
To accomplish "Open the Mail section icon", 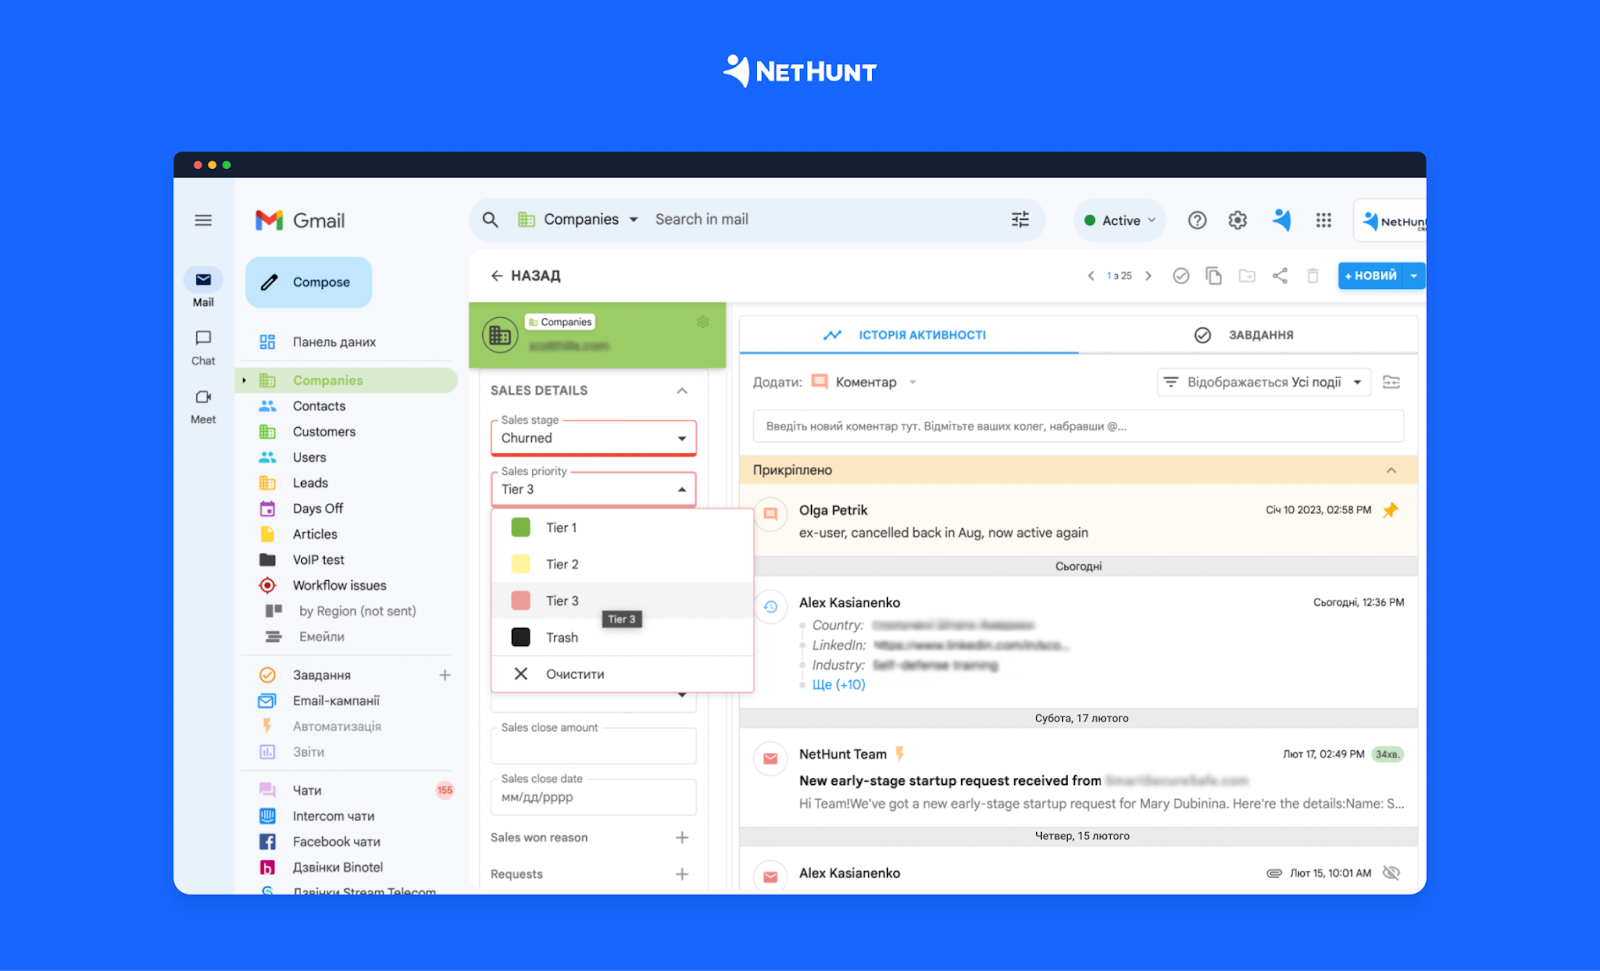I will (x=203, y=280).
